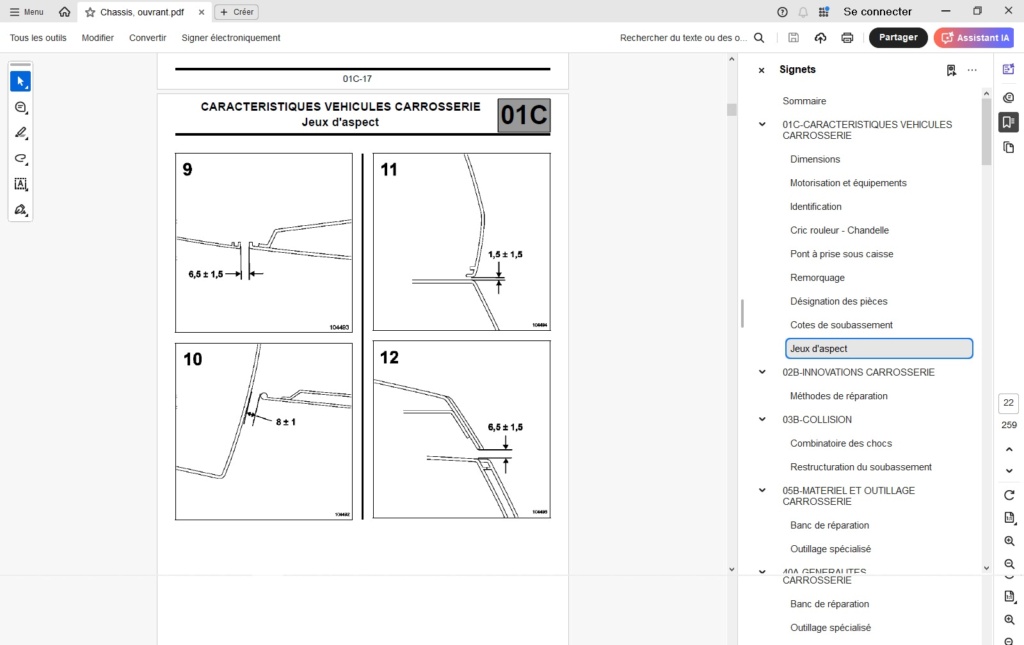Screen dimensions: 1024x645
Task: Open the AI assistant panel in the right rail
Action: [1008, 69]
